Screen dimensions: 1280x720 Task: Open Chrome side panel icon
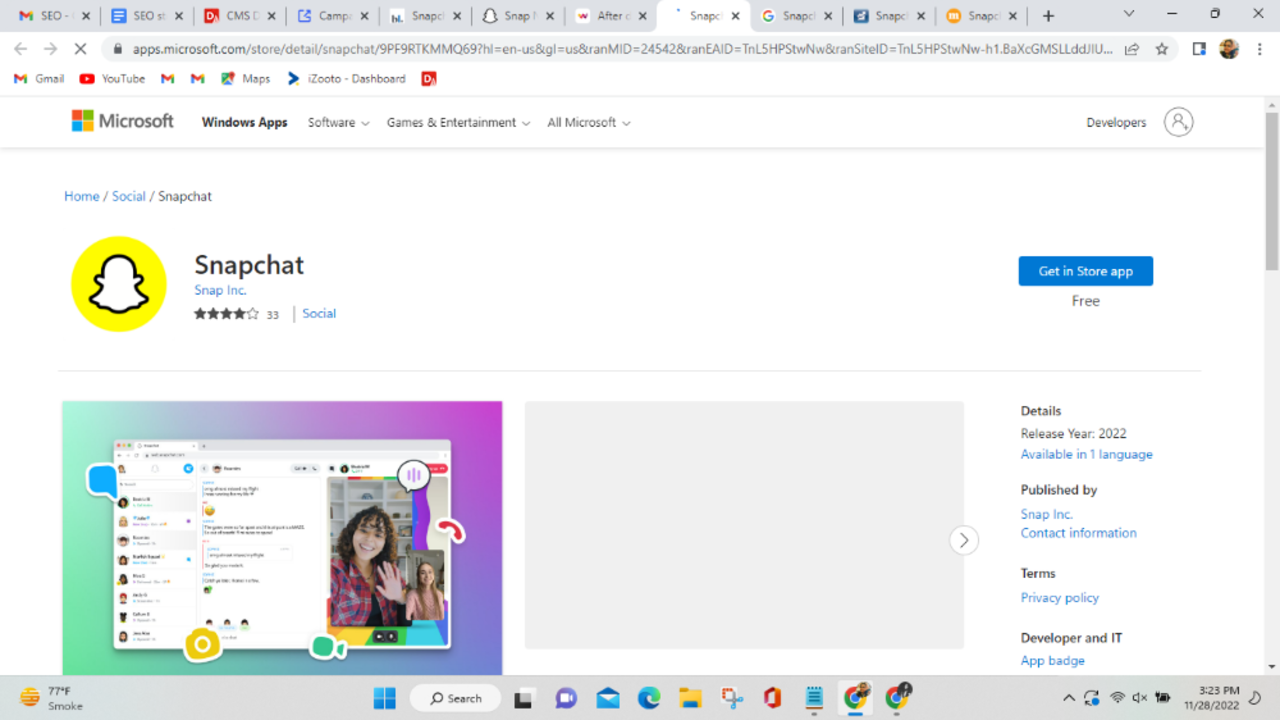click(x=1199, y=48)
